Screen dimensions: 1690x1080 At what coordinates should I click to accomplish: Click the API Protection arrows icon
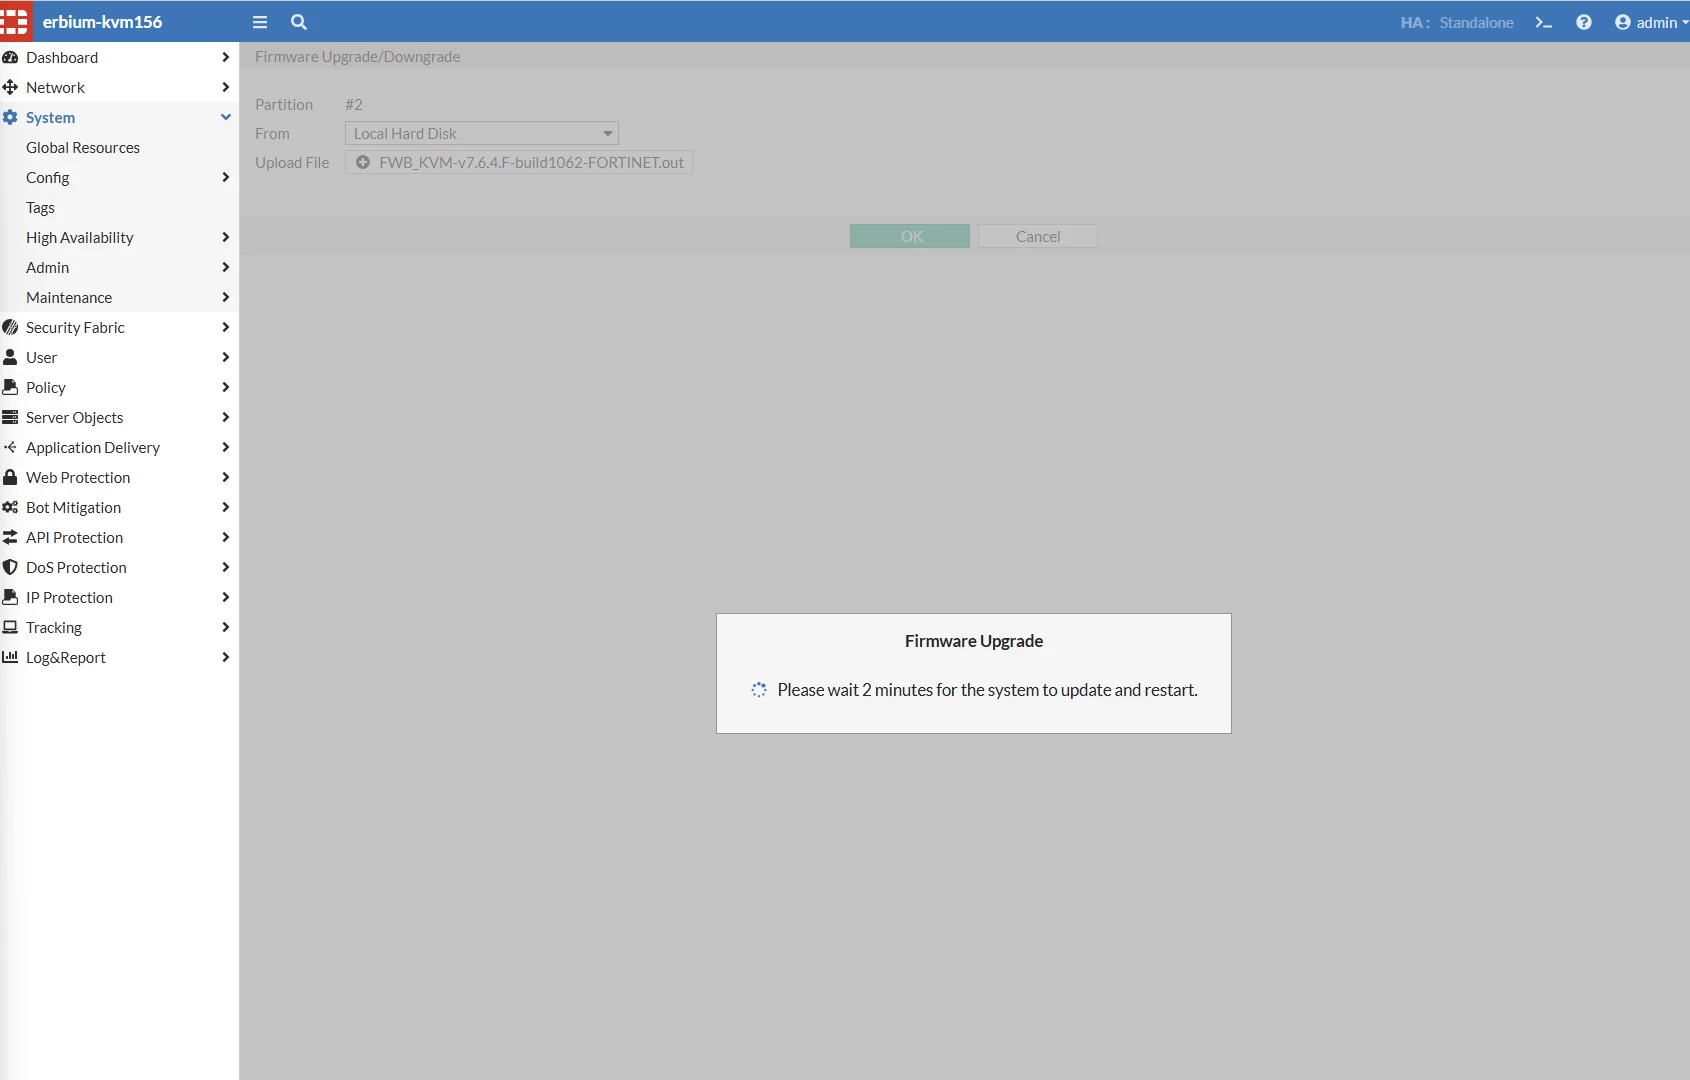10,537
